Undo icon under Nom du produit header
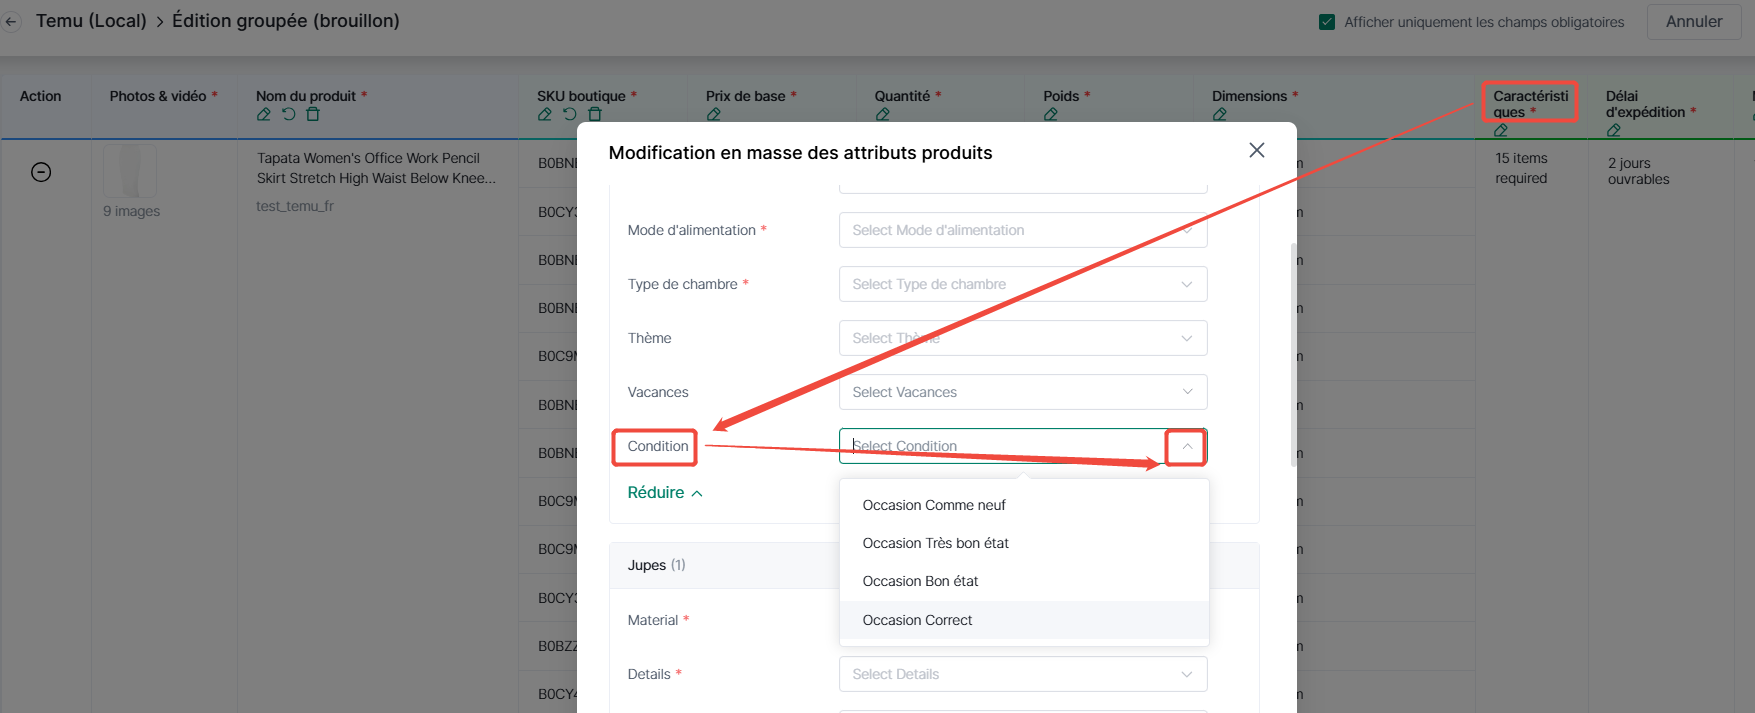The width and height of the screenshot is (1755, 713). coord(288,114)
